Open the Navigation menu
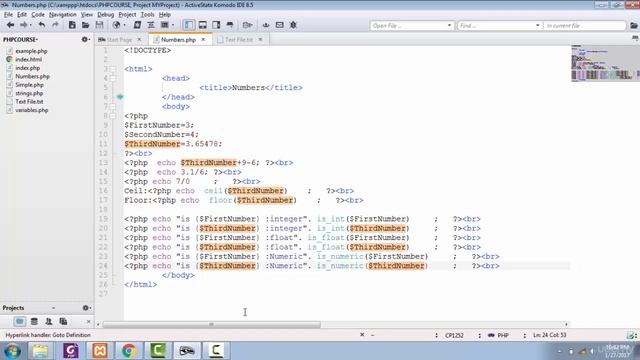The height and width of the screenshot is (360, 640). pos(63,14)
